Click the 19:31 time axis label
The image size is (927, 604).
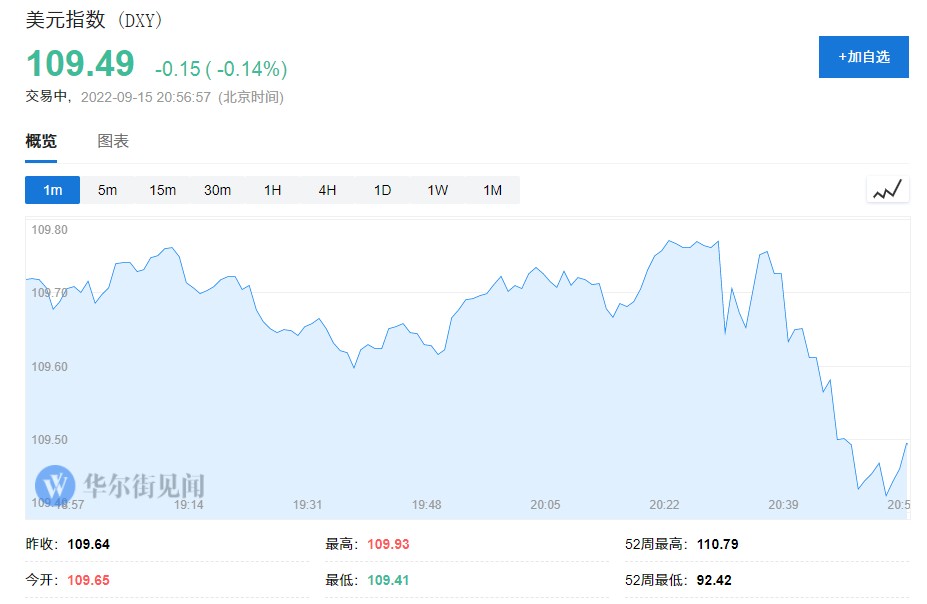pos(307,505)
